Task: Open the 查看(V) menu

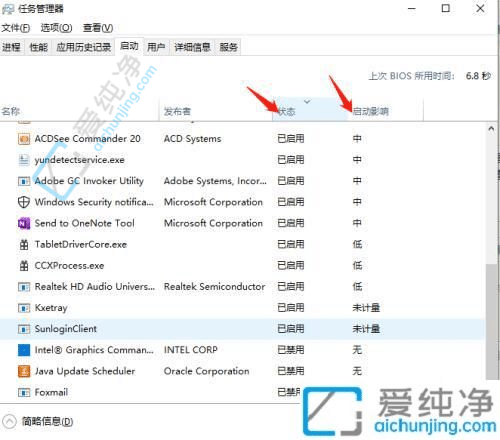Action: 98,28
